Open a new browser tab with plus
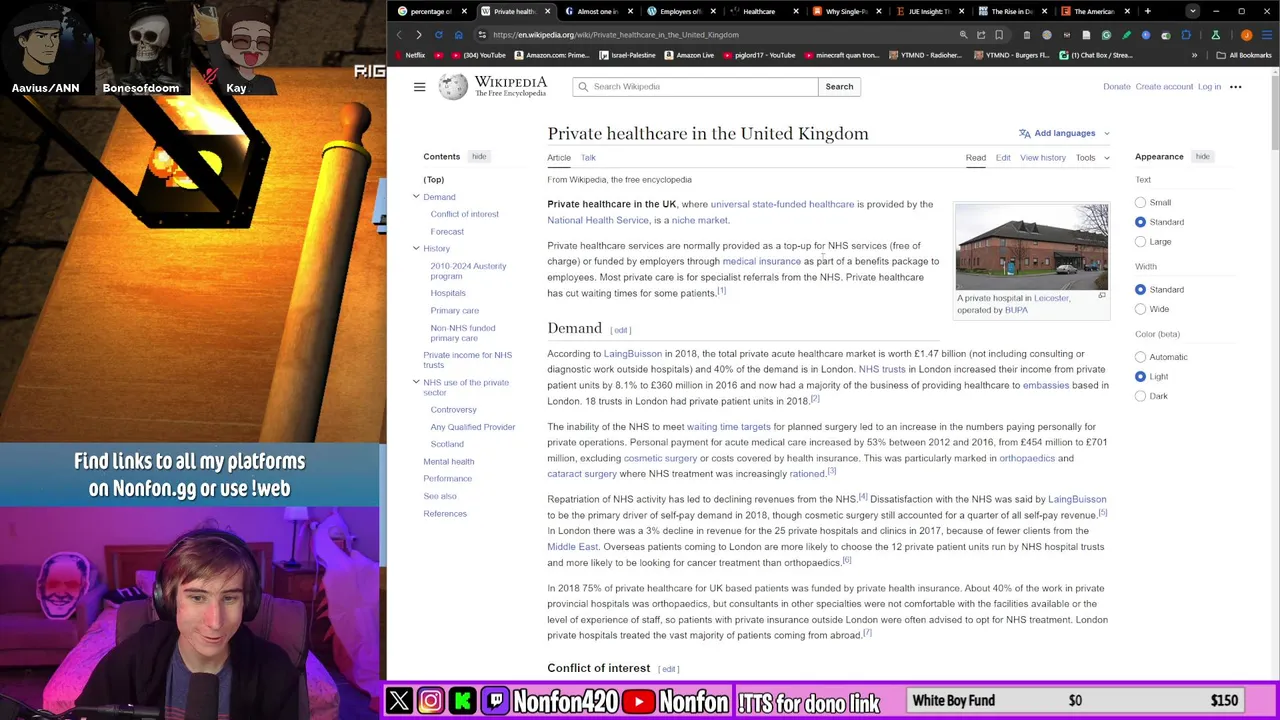Screen dimensions: 1280x720 point(1147,11)
